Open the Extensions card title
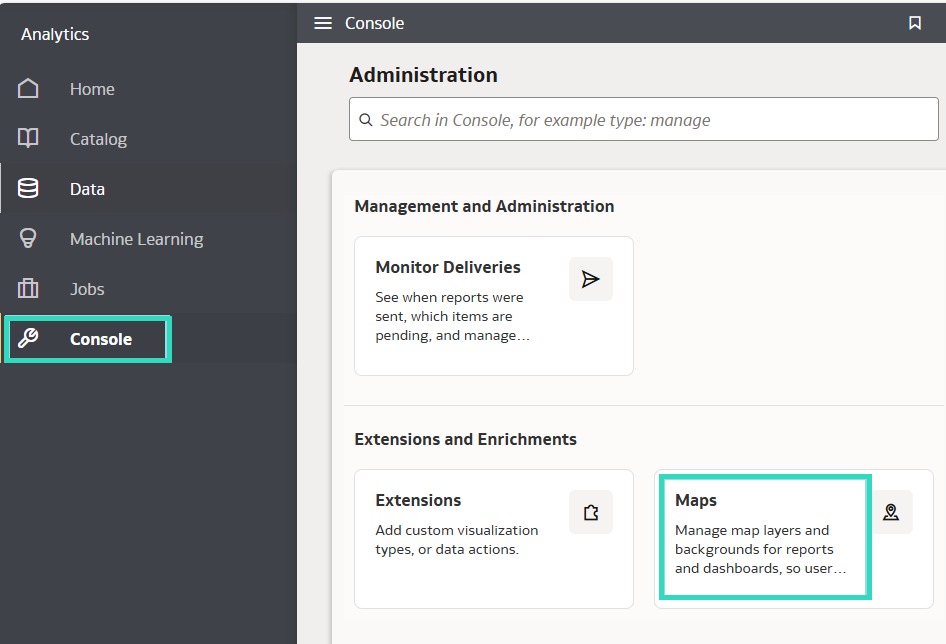The image size is (946, 644). 418,500
